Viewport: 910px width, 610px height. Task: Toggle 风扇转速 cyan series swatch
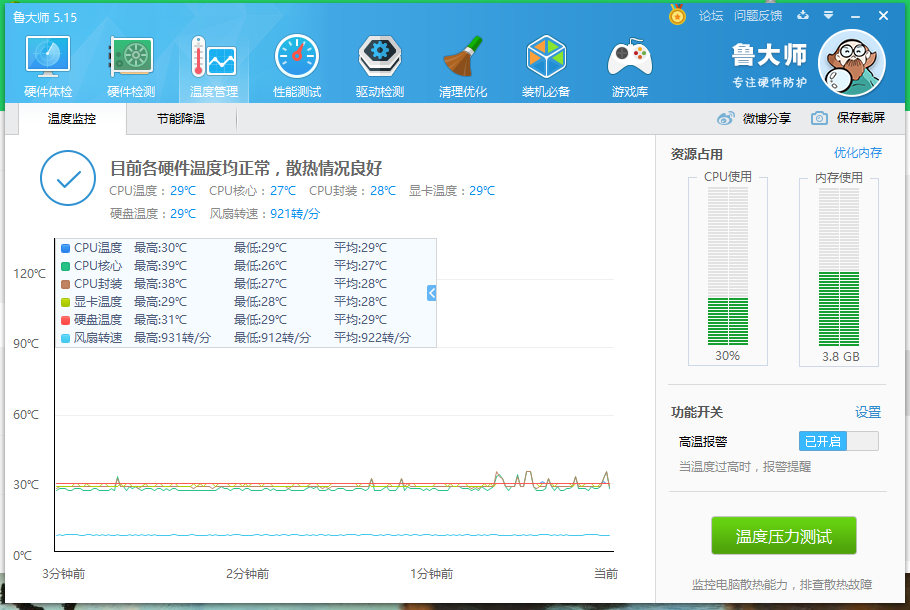tap(66, 338)
